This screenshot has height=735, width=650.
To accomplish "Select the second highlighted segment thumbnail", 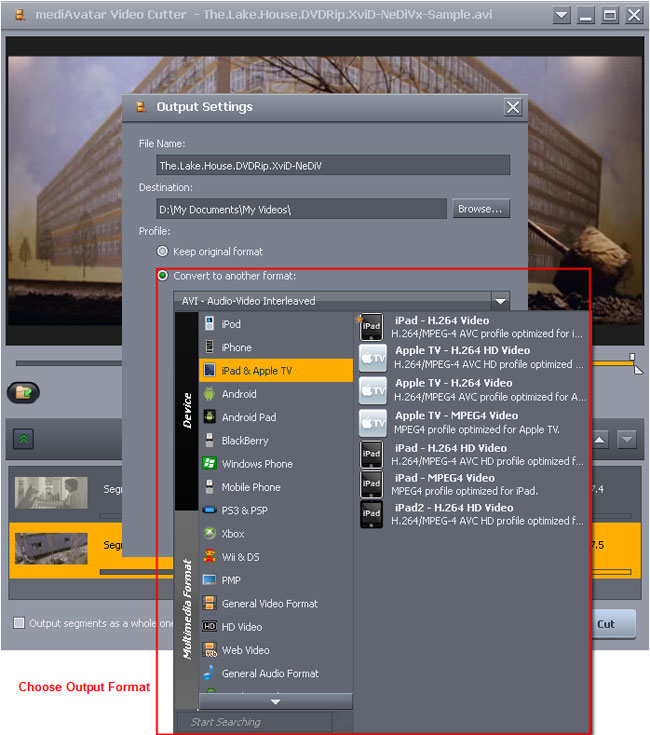I will 51,548.
